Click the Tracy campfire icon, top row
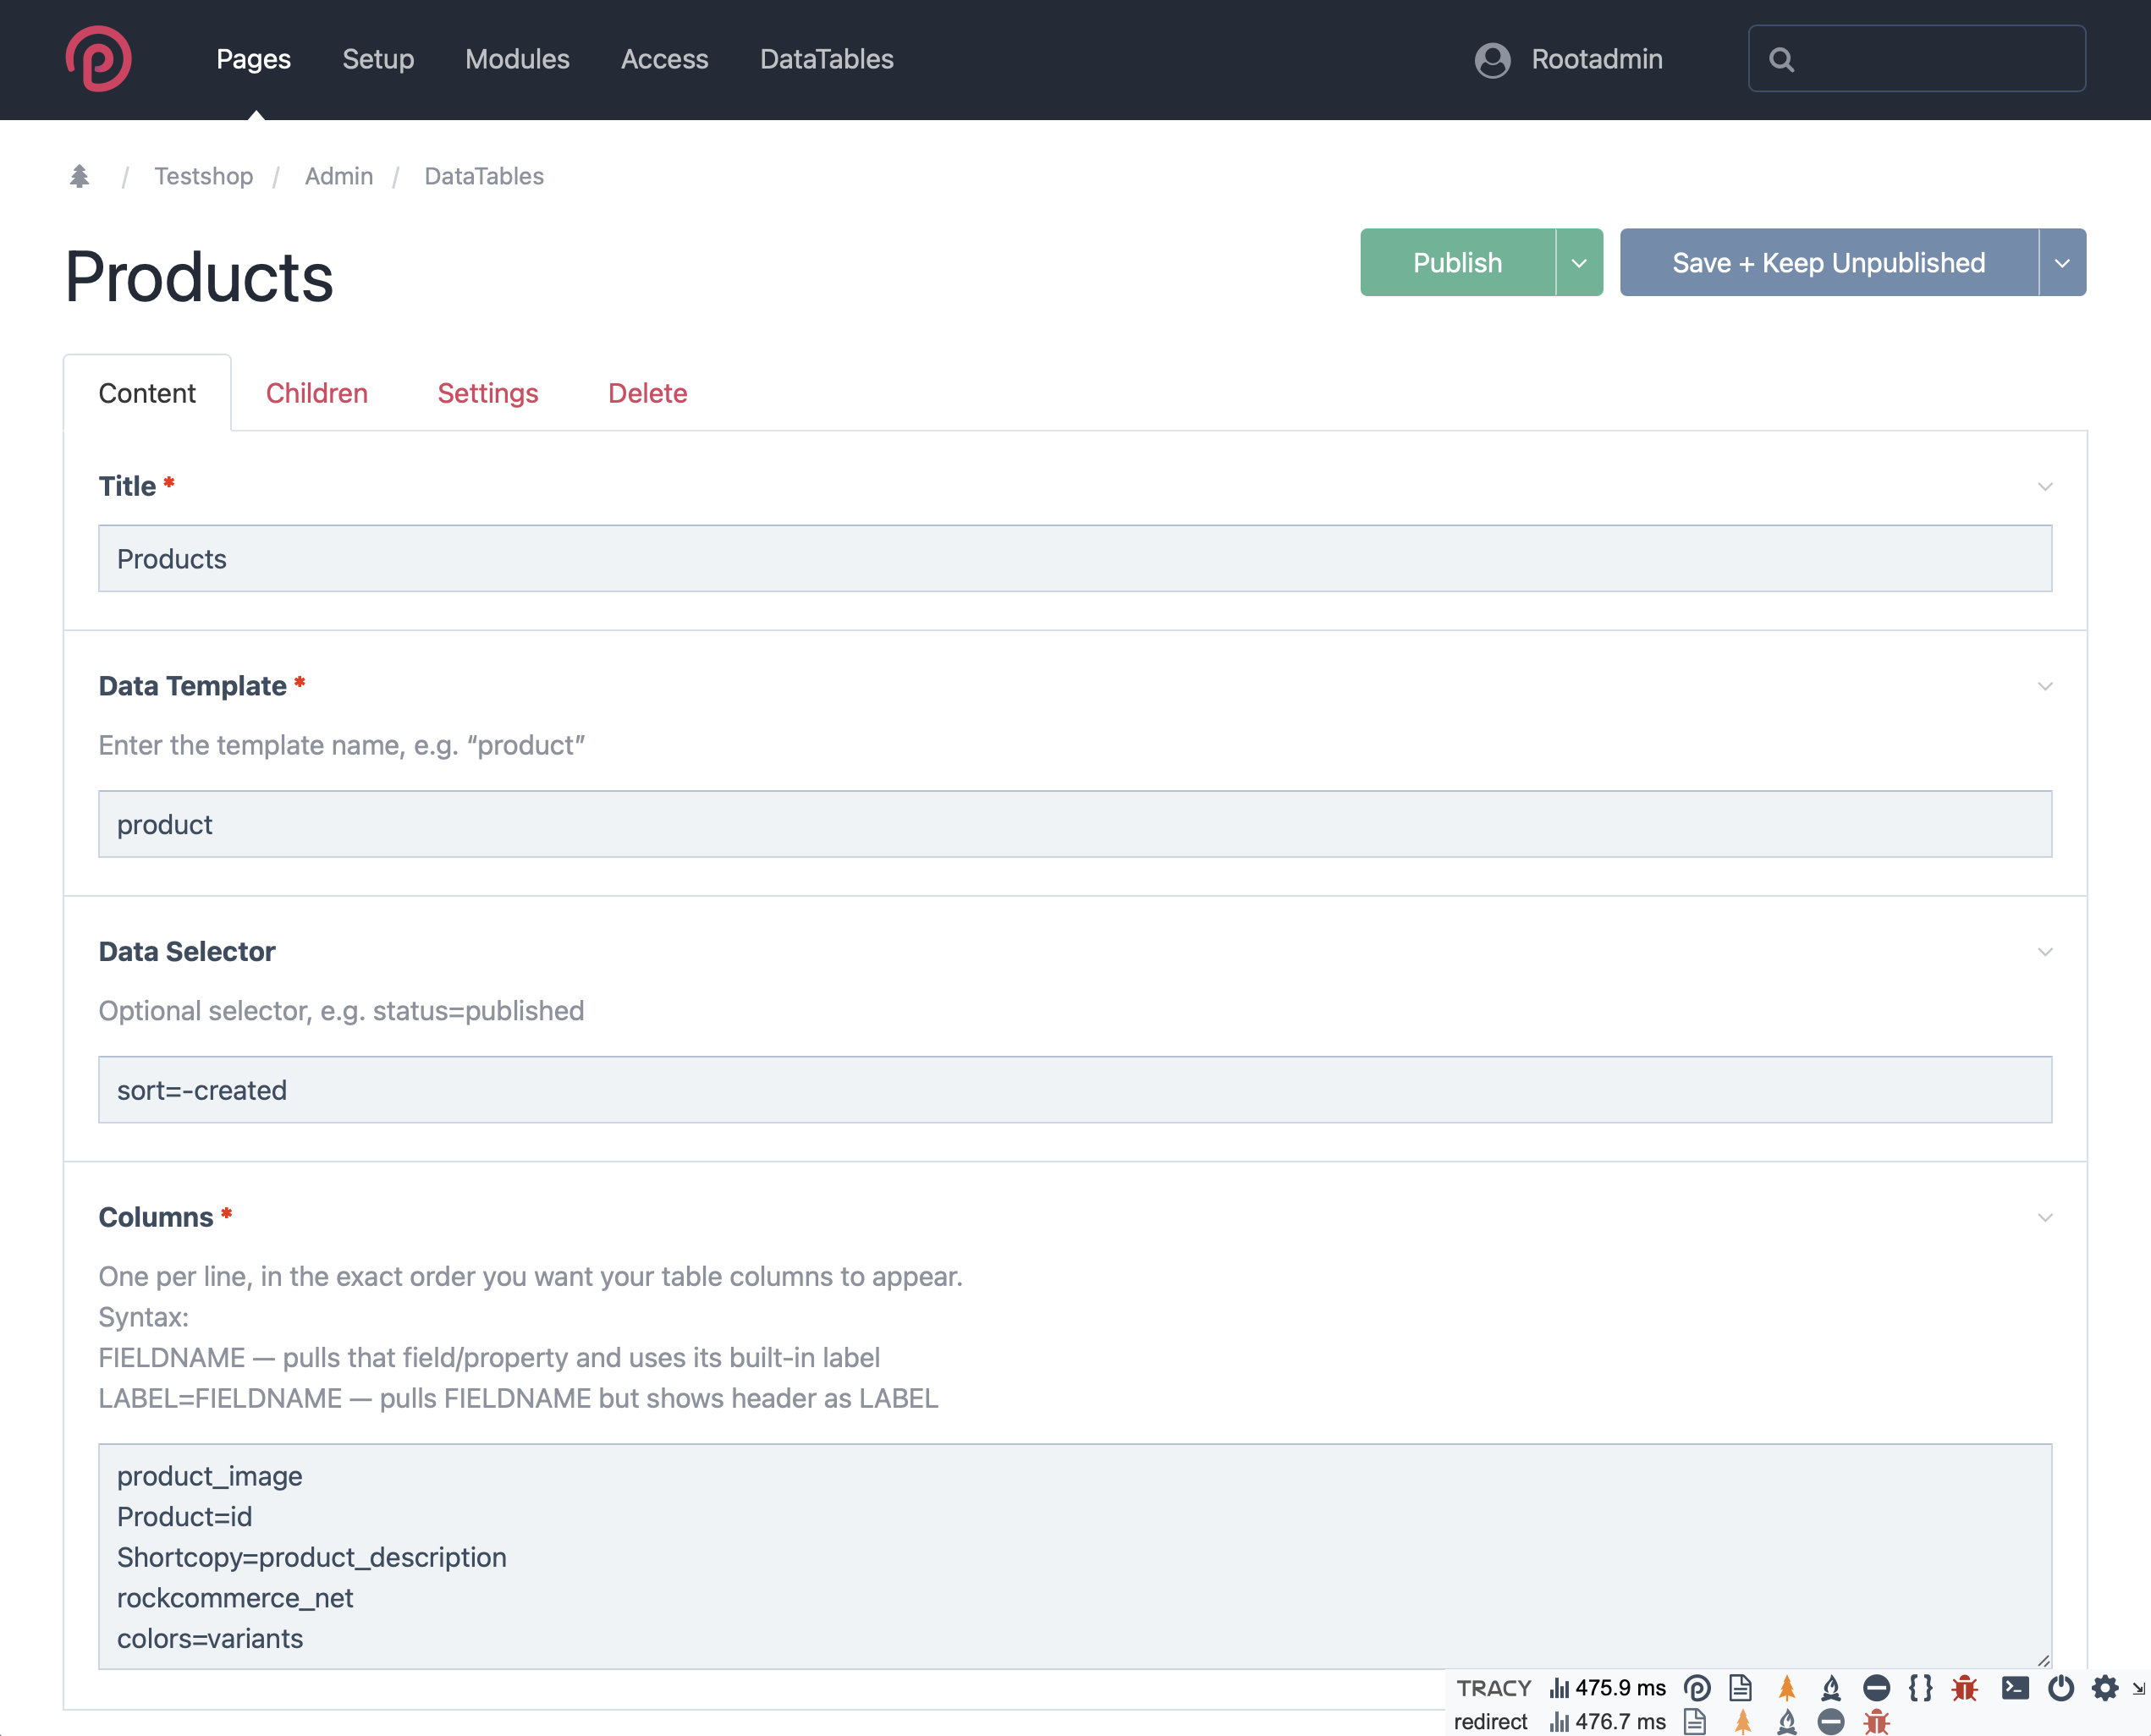Image resolution: width=2151 pixels, height=1736 pixels. tap(1831, 1689)
